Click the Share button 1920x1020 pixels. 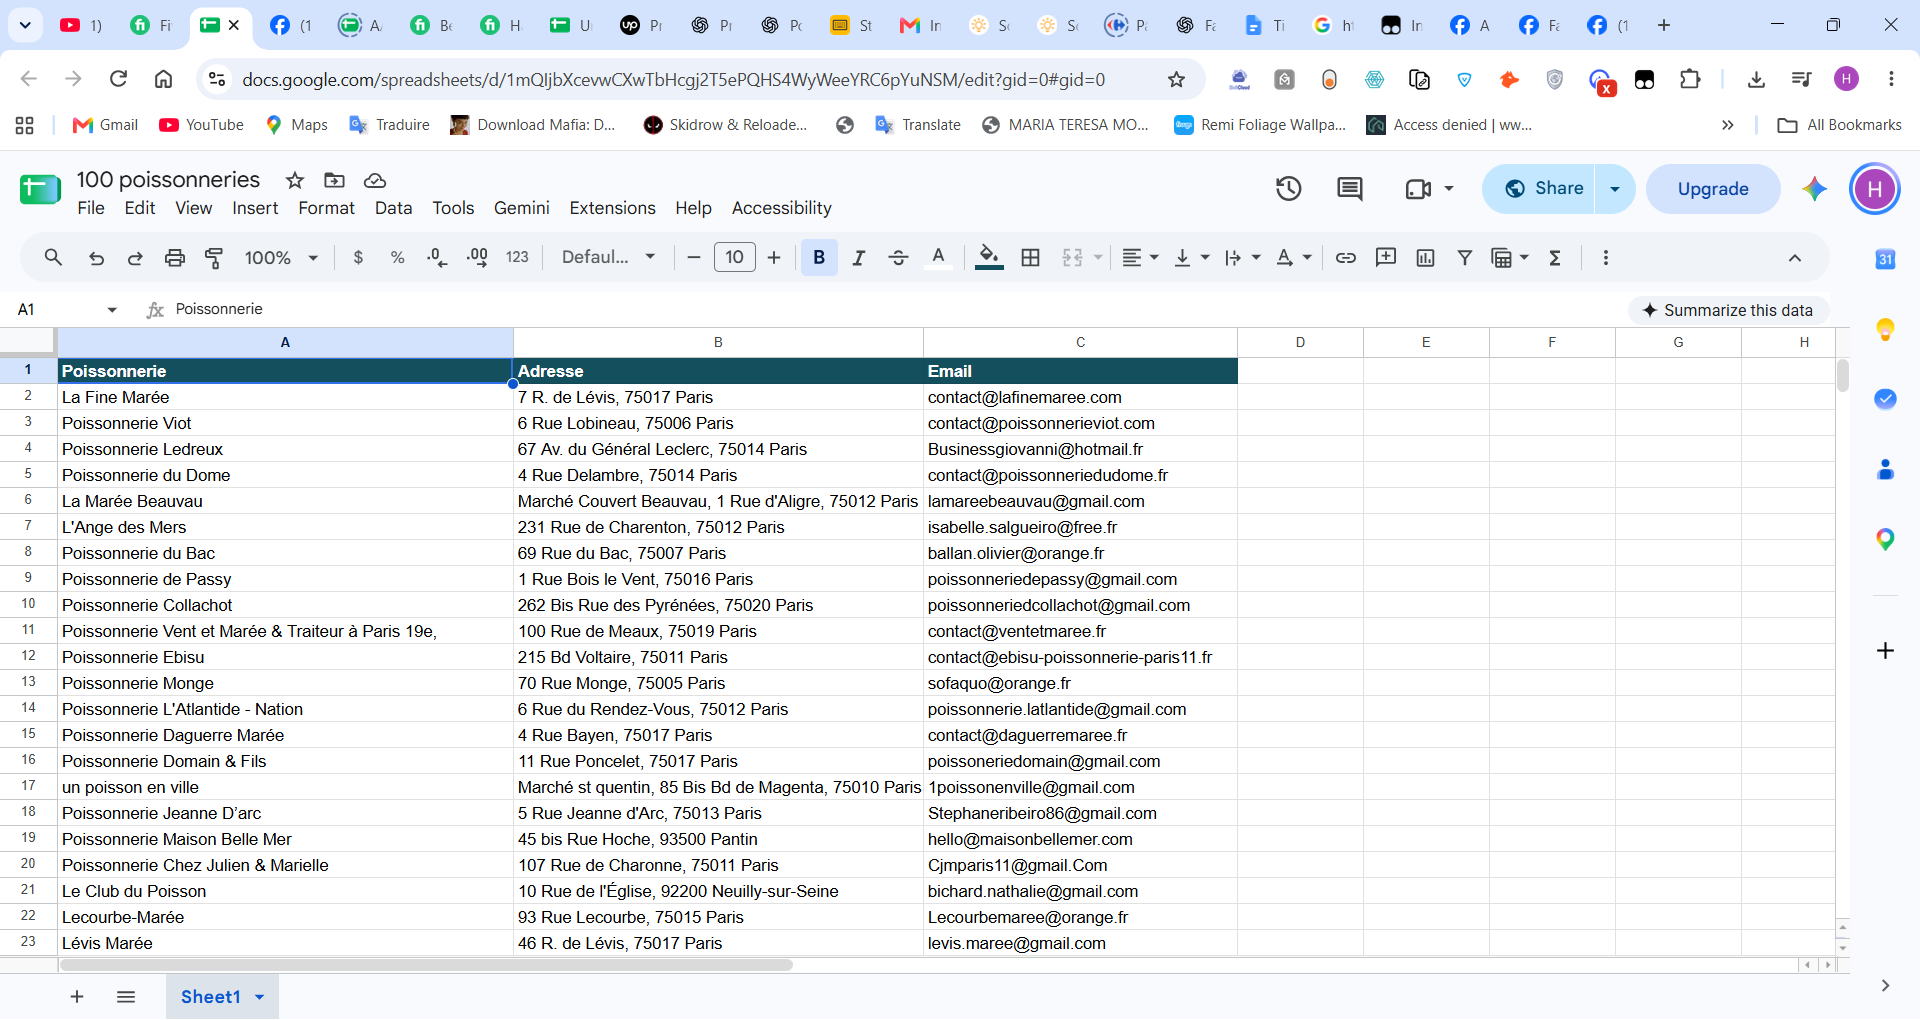click(x=1539, y=189)
